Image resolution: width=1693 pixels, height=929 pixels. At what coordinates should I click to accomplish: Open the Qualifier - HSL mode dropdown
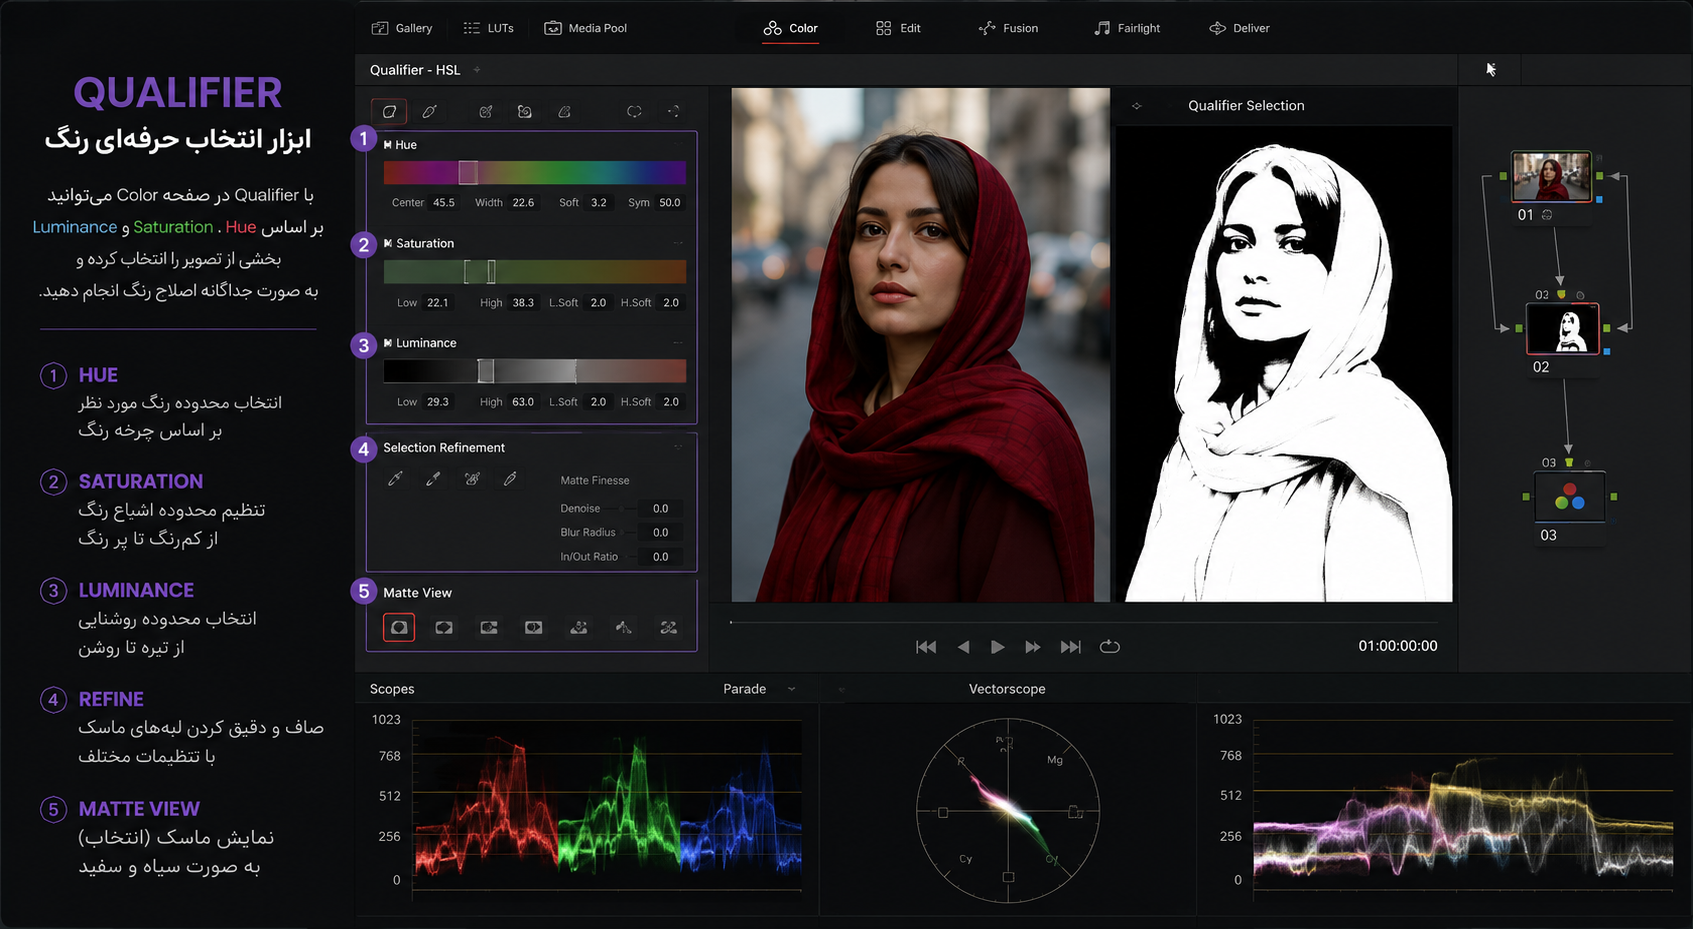[477, 70]
